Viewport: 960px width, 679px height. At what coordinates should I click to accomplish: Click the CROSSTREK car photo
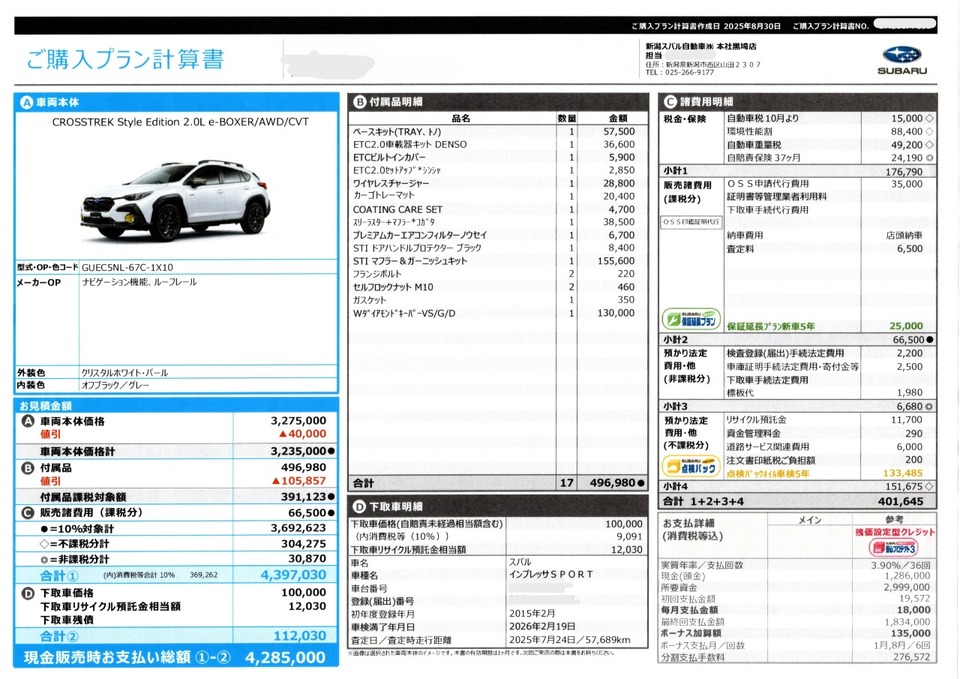(x=175, y=199)
